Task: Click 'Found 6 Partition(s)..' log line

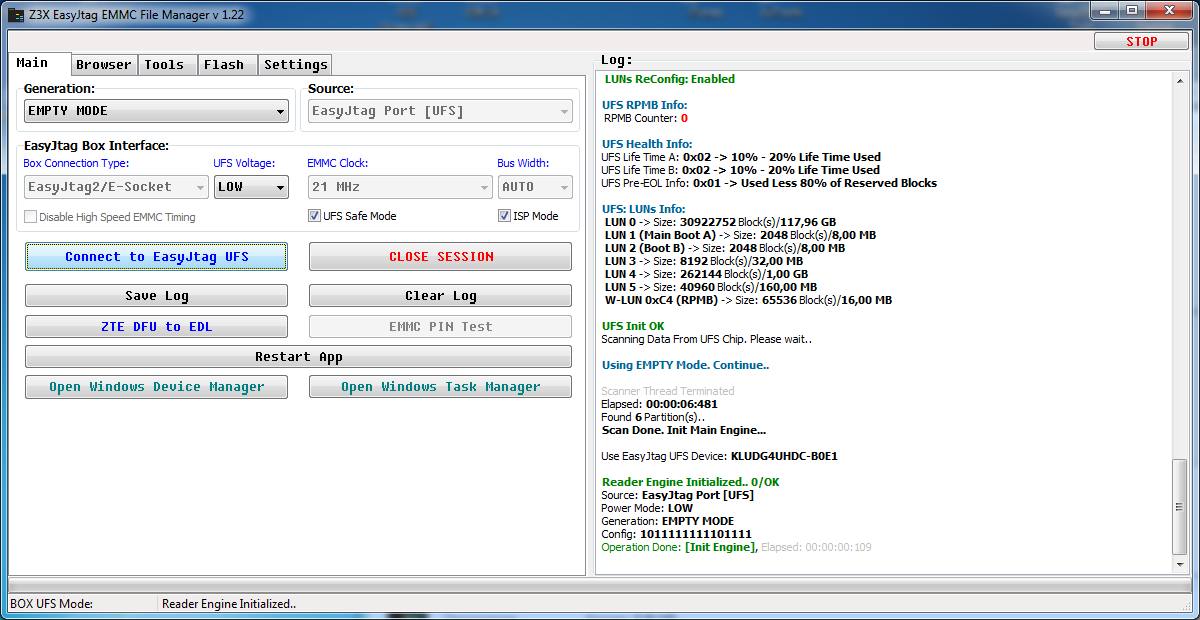Action: coord(653,417)
